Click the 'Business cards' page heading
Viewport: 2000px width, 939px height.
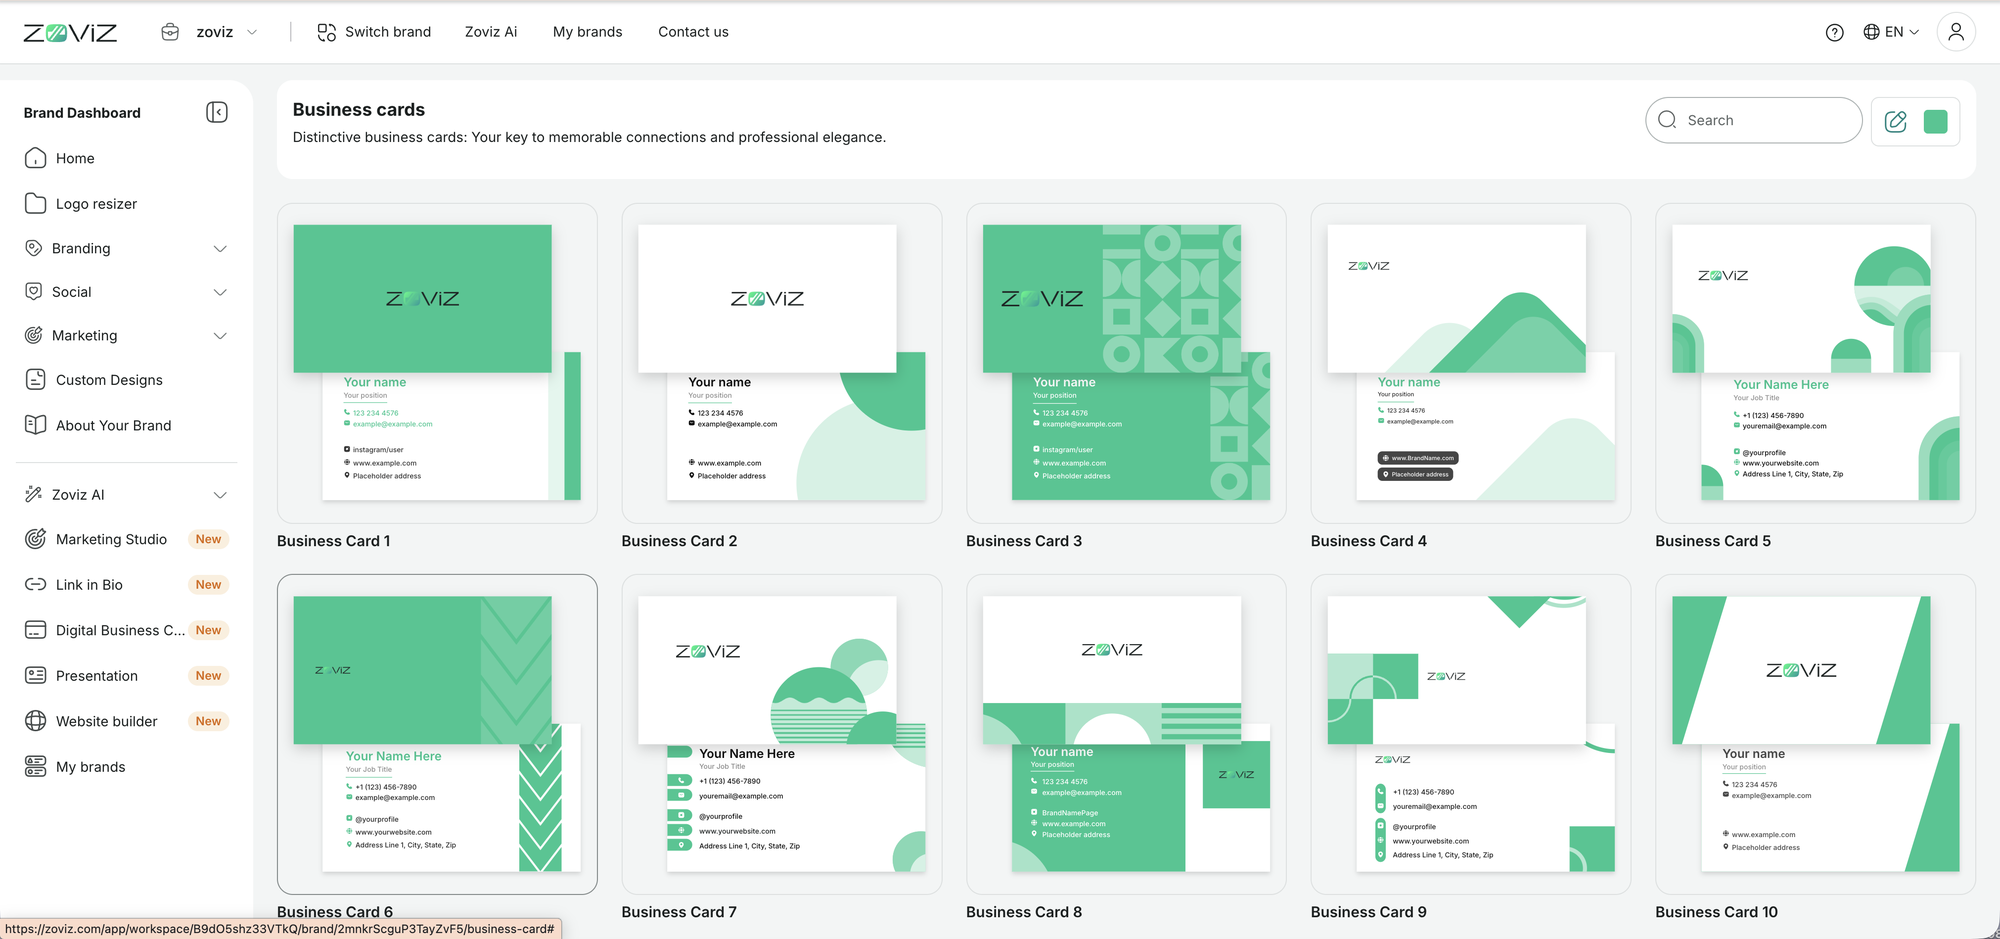[x=359, y=110]
